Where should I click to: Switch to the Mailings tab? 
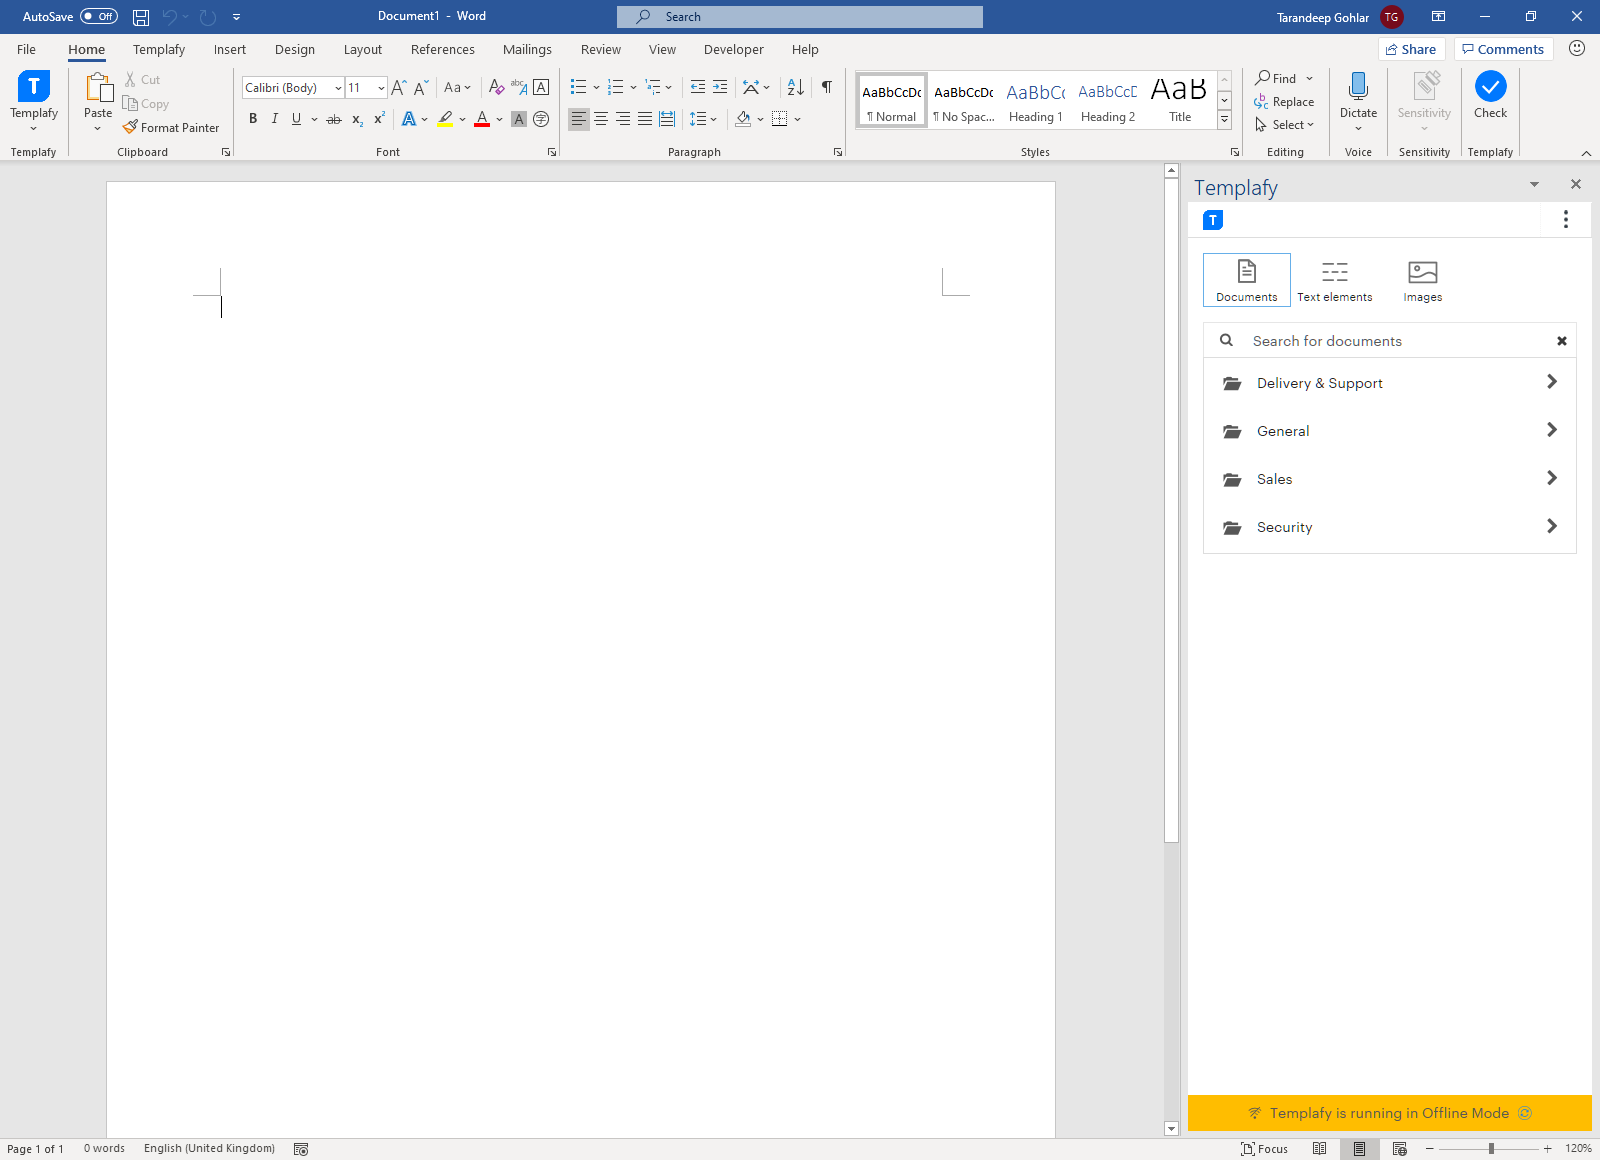tap(527, 50)
